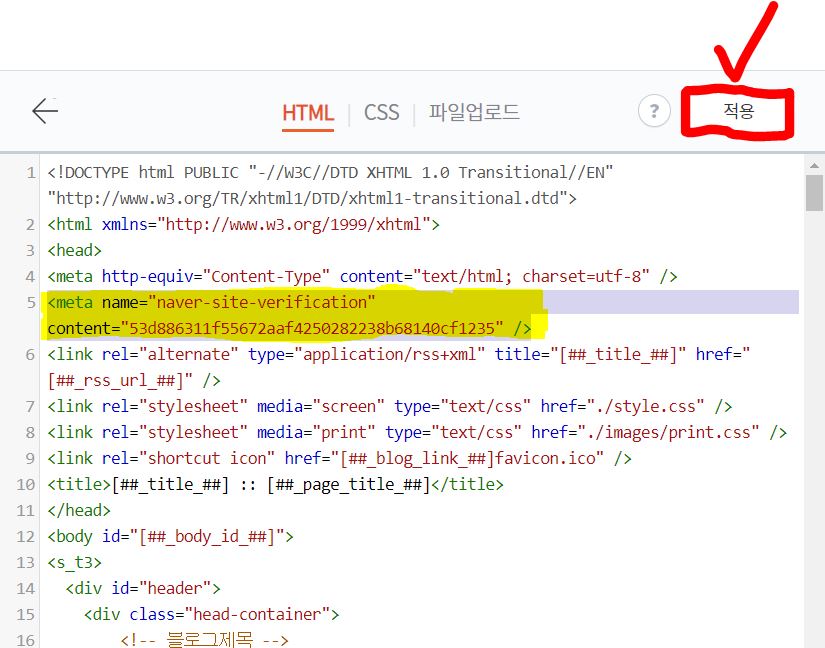The height and width of the screenshot is (648, 825).
Task: Go back using the left arrow icon
Action: pyautogui.click(x=45, y=111)
